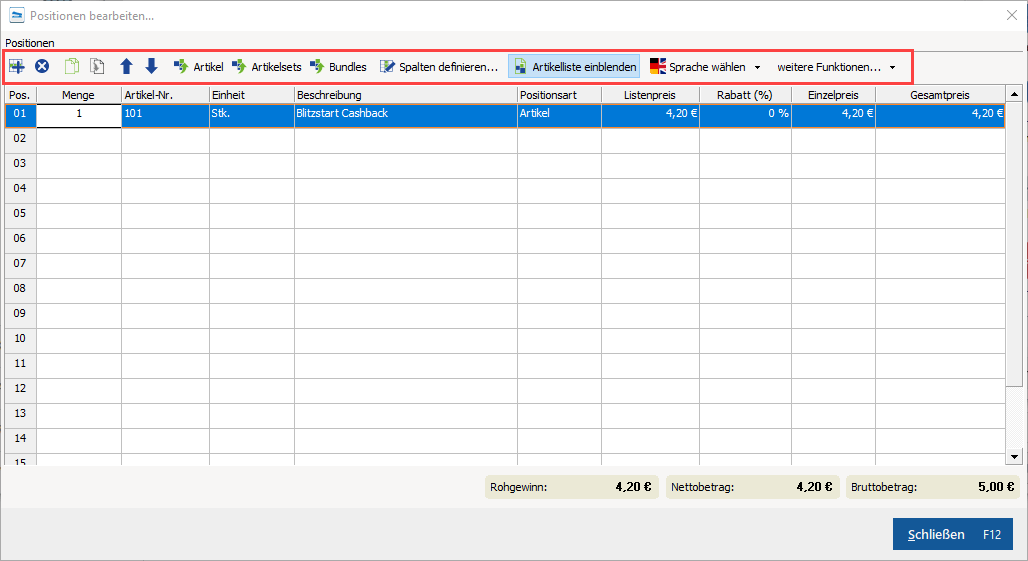1028x561 pixels.
Task: Click the Schließen button
Action: [953, 534]
